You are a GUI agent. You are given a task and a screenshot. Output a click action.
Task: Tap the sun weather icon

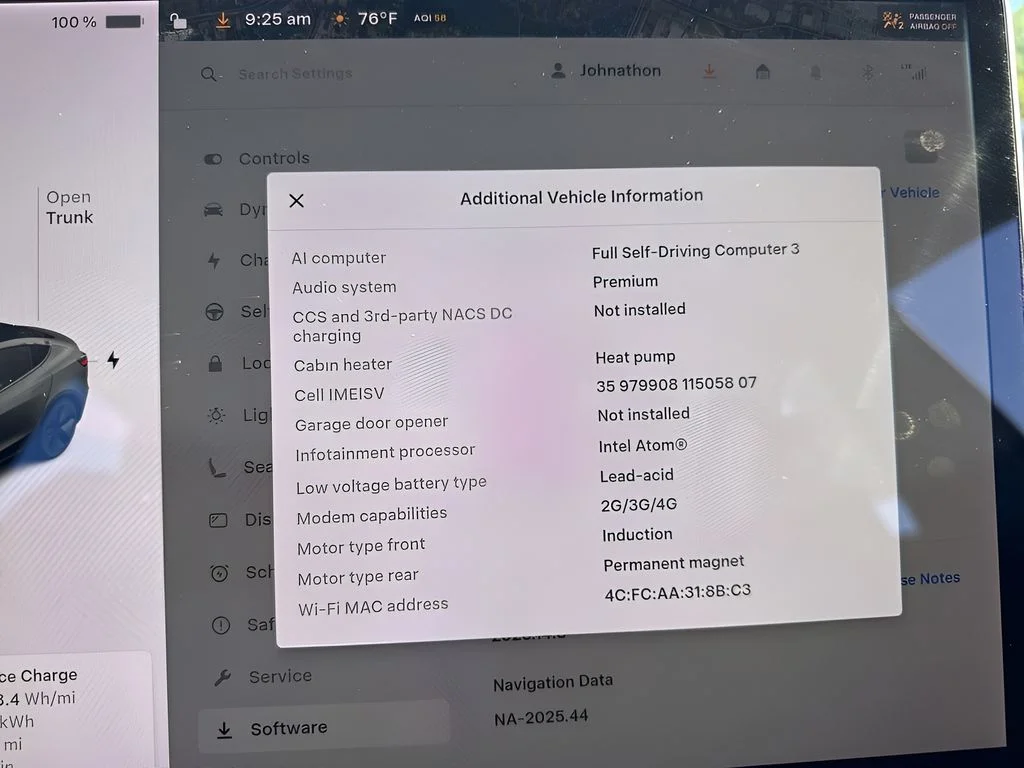[339, 20]
